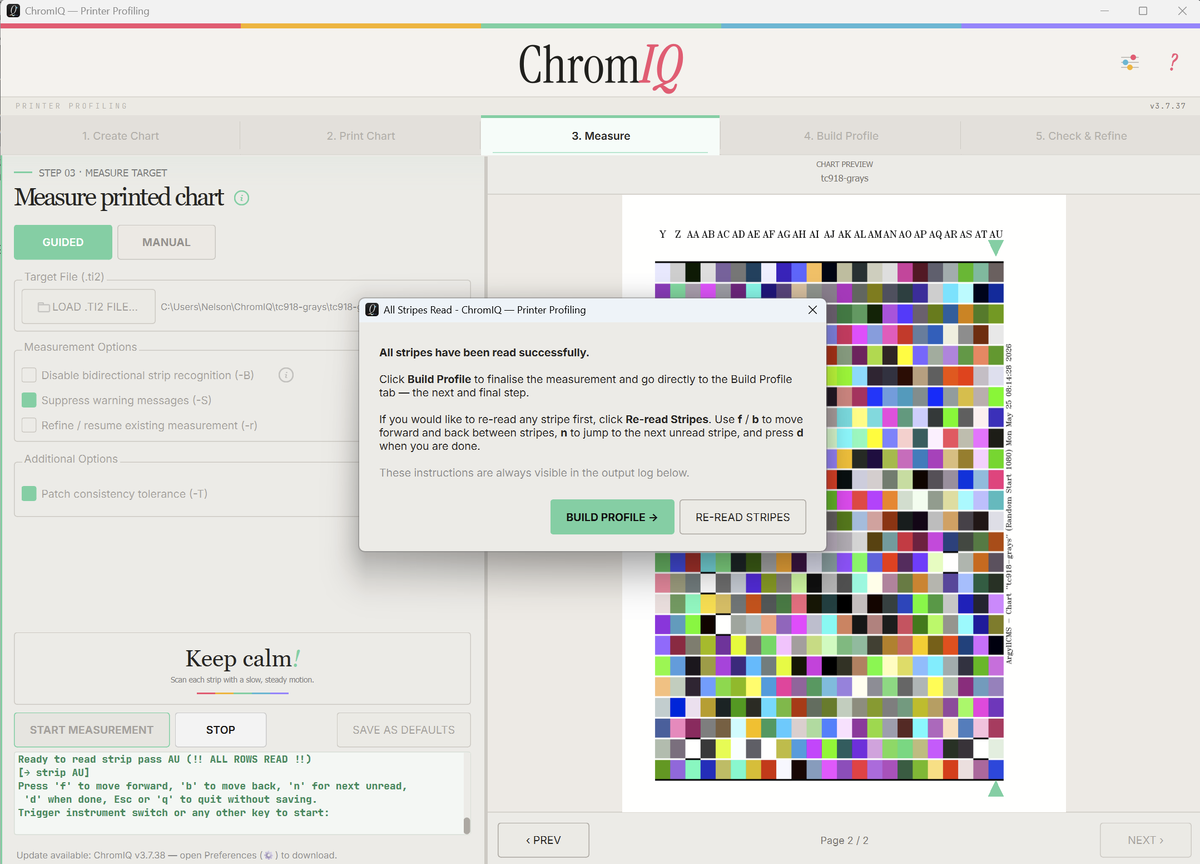Toggle Patch consistency tolerance checkbox

[29, 494]
